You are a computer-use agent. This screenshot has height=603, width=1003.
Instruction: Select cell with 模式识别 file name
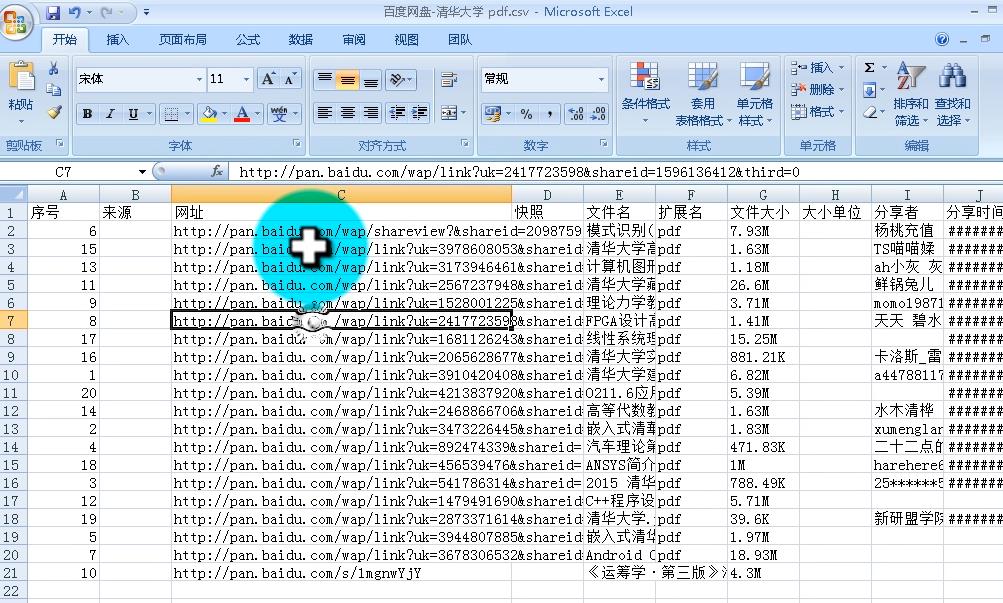point(619,230)
